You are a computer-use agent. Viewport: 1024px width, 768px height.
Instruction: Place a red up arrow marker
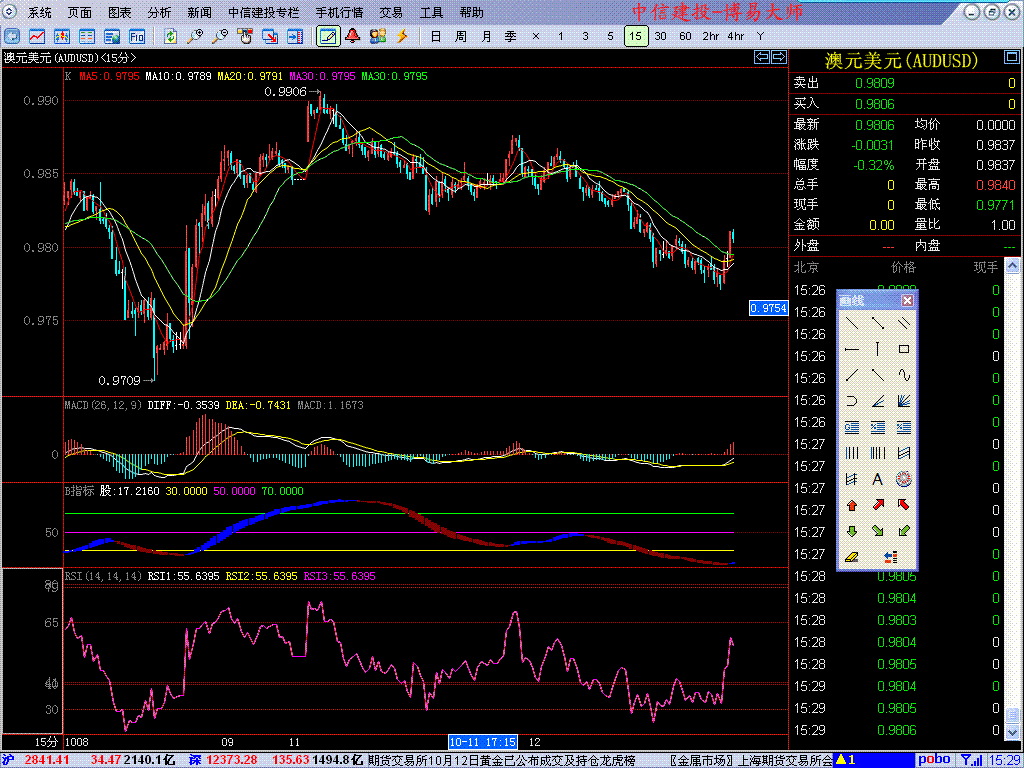click(x=852, y=505)
